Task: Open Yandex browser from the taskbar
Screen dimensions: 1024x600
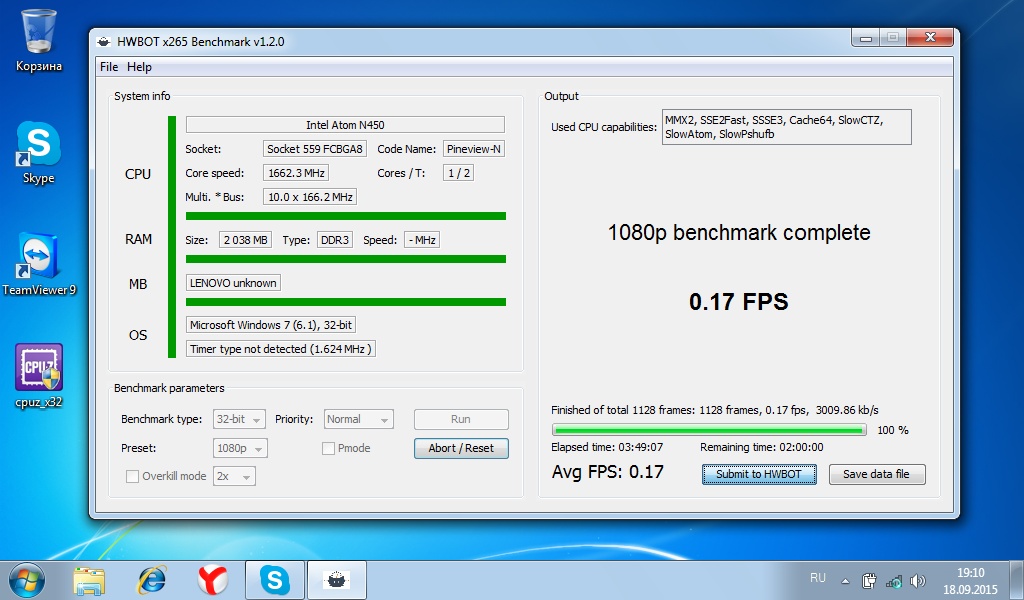Action: (213, 580)
